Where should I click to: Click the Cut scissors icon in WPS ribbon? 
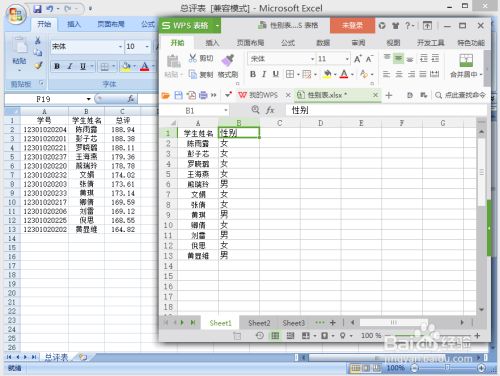click(192, 58)
